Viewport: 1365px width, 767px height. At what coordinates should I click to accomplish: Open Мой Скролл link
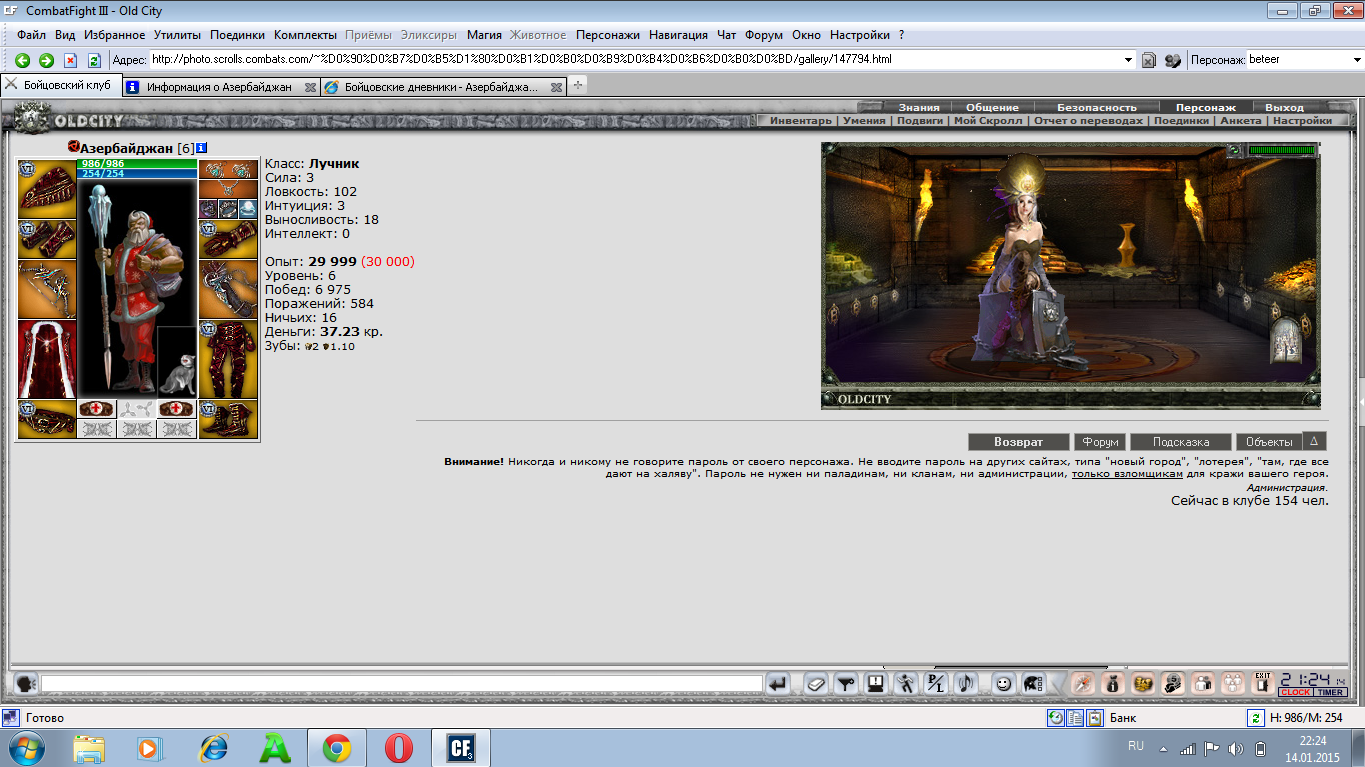(x=988, y=120)
